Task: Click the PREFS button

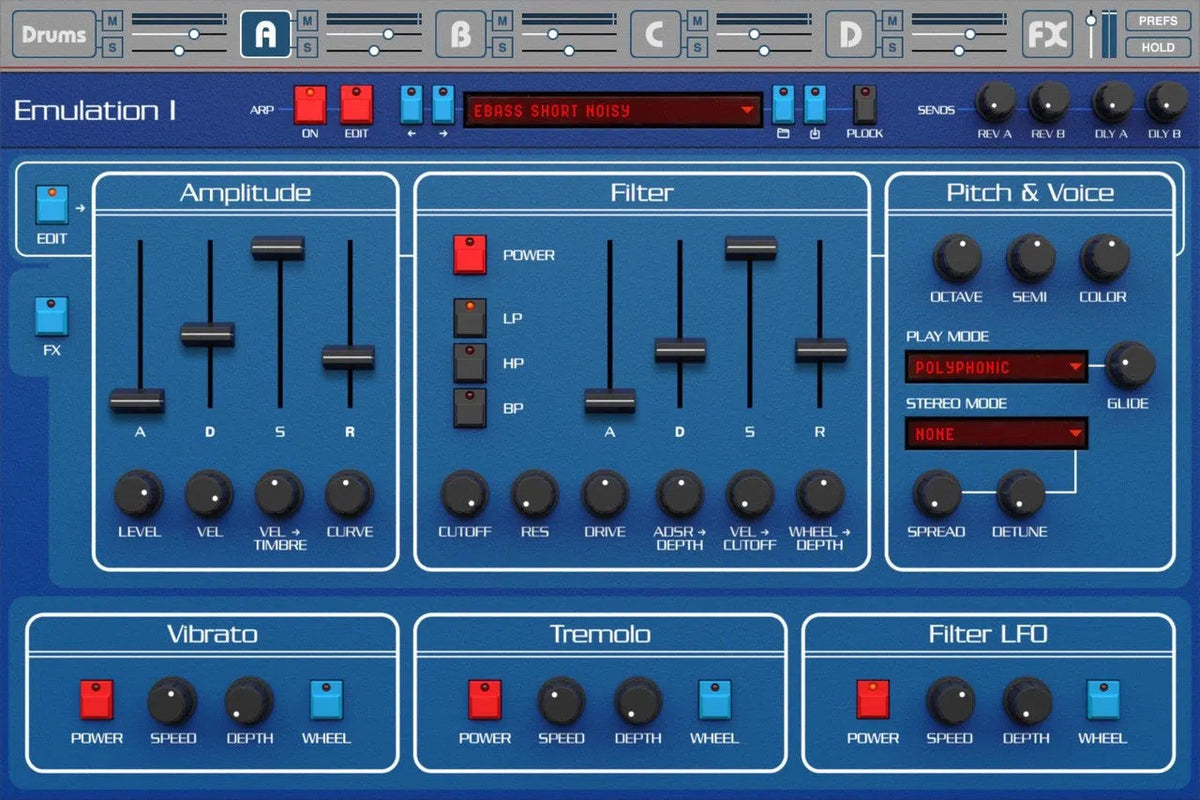Action: (1157, 19)
